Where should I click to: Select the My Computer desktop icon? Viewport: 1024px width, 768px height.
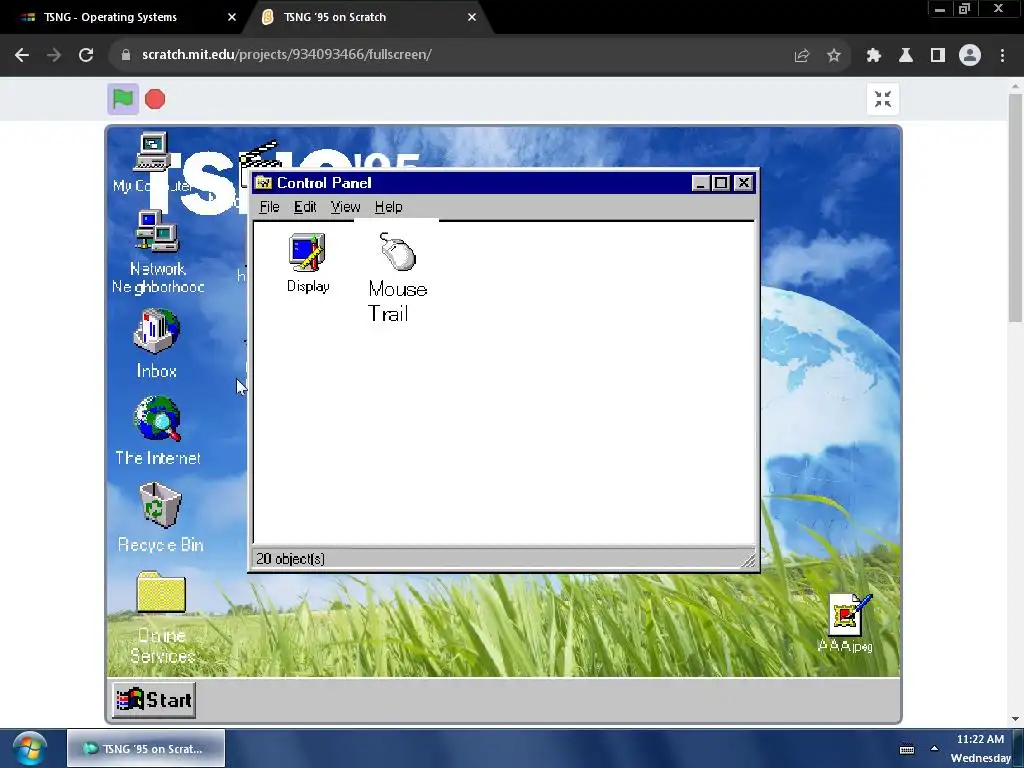pyautogui.click(x=152, y=162)
